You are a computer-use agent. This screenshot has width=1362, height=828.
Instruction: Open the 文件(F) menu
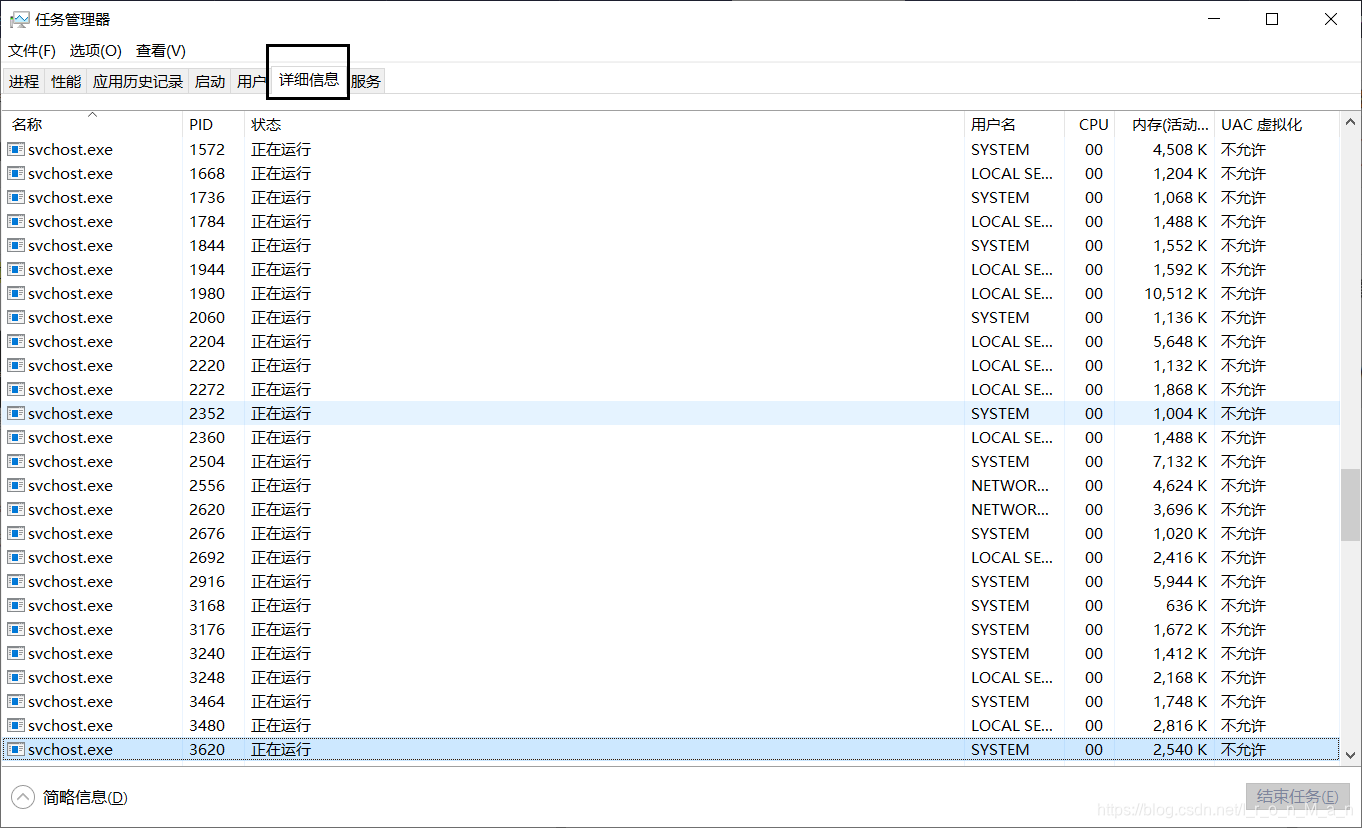click(32, 50)
